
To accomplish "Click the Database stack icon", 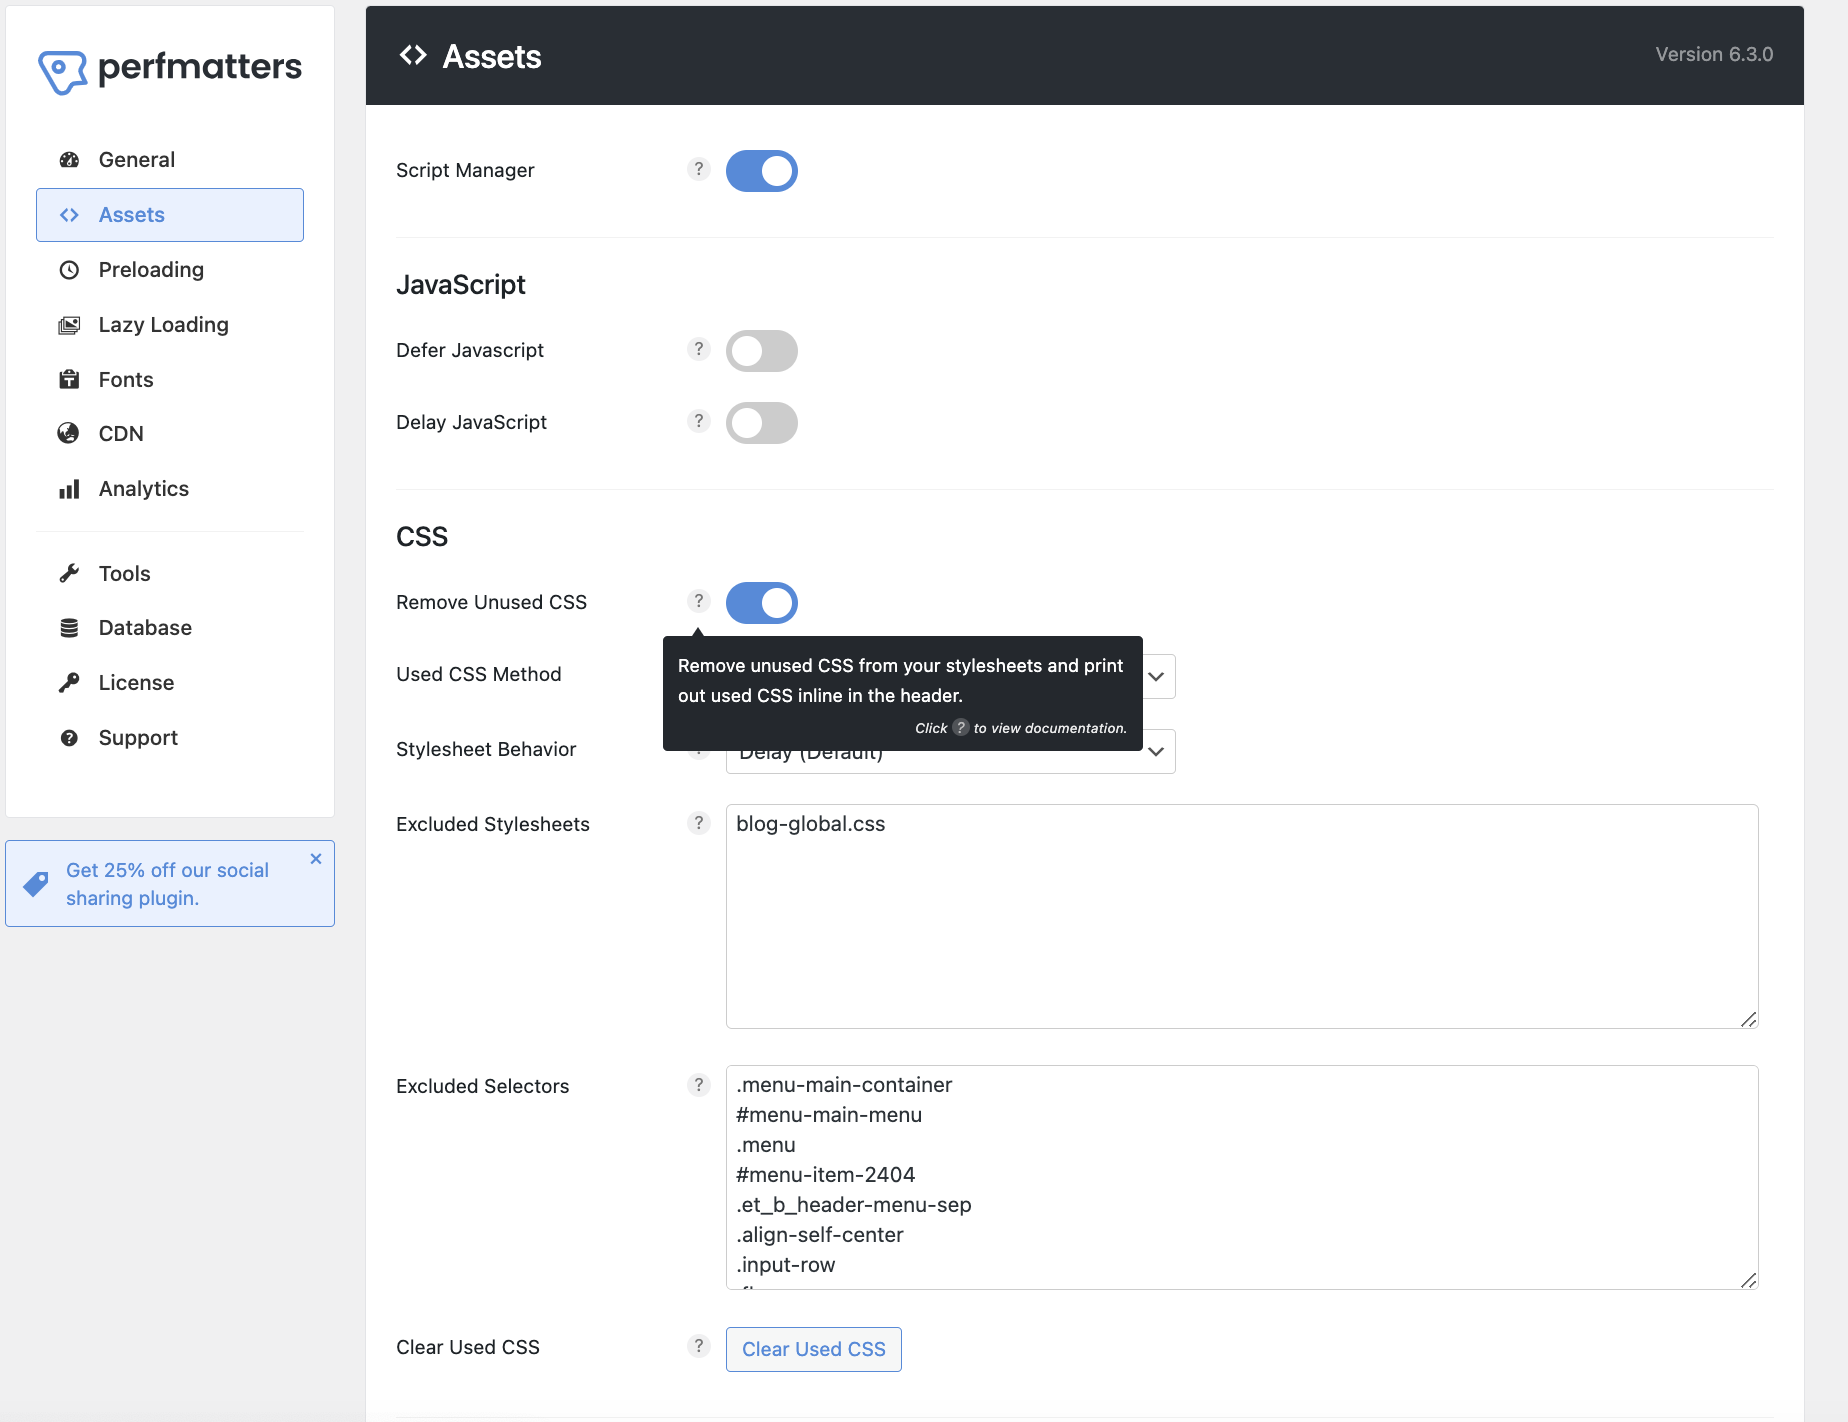I will 69,628.
